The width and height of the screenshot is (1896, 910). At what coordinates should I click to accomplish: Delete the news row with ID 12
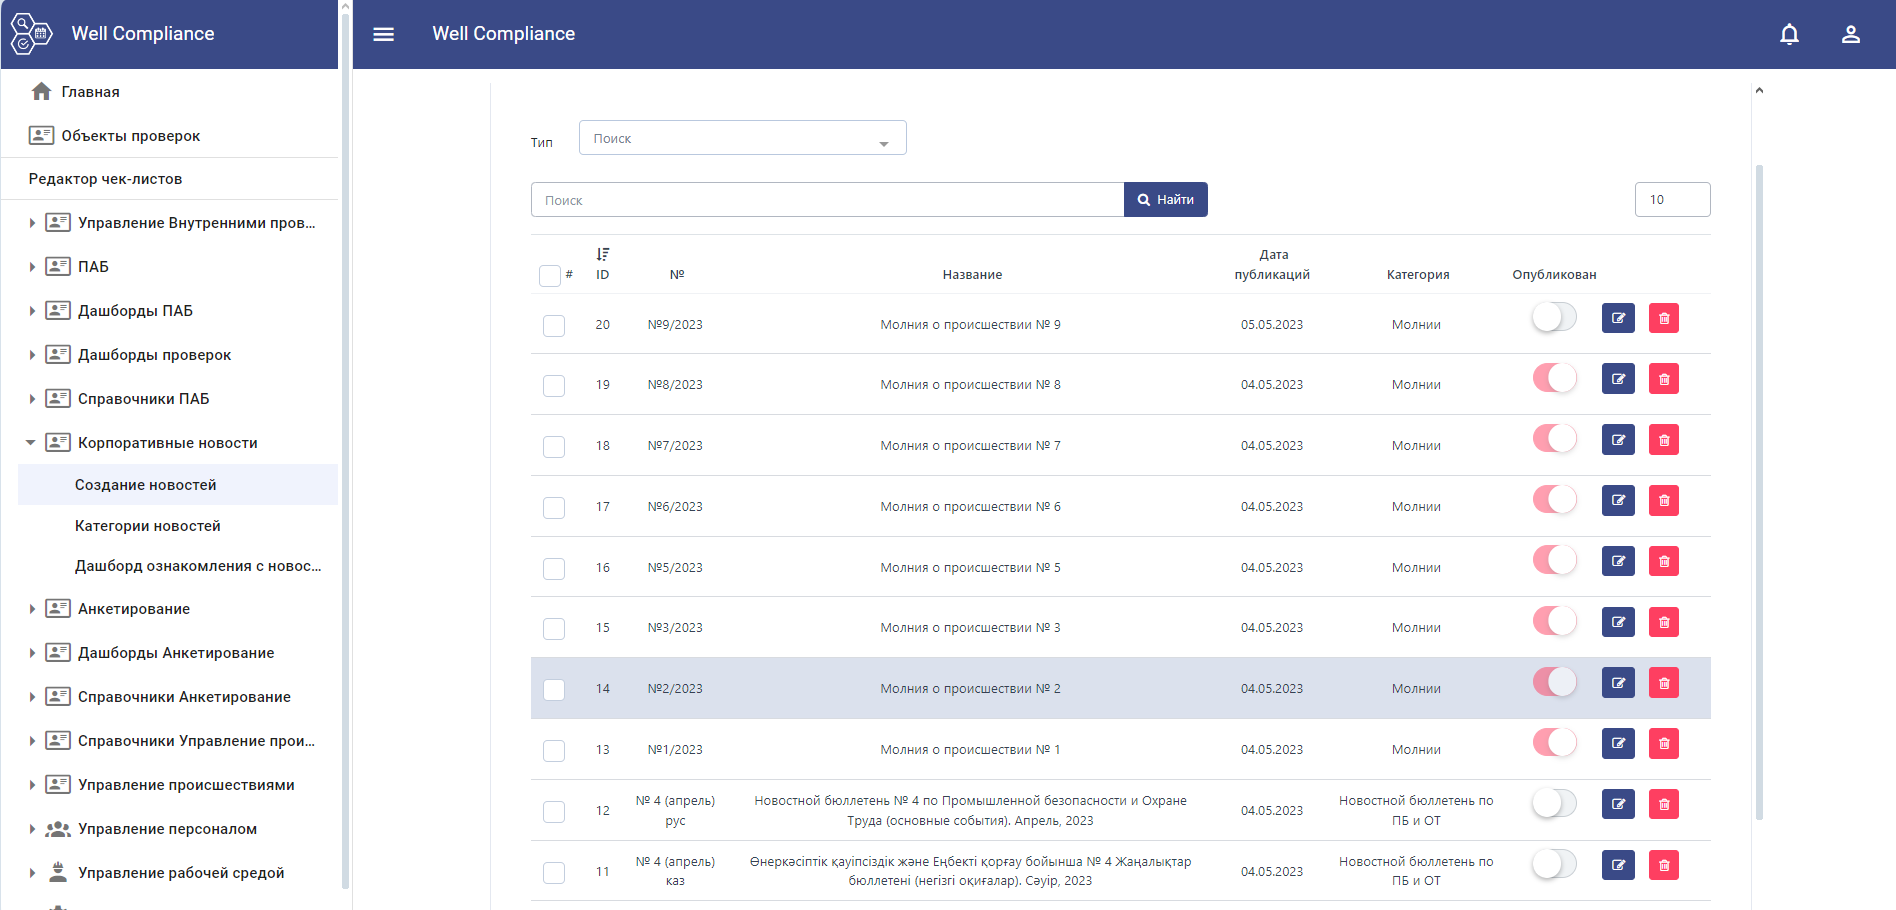[x=1663, y=805]
